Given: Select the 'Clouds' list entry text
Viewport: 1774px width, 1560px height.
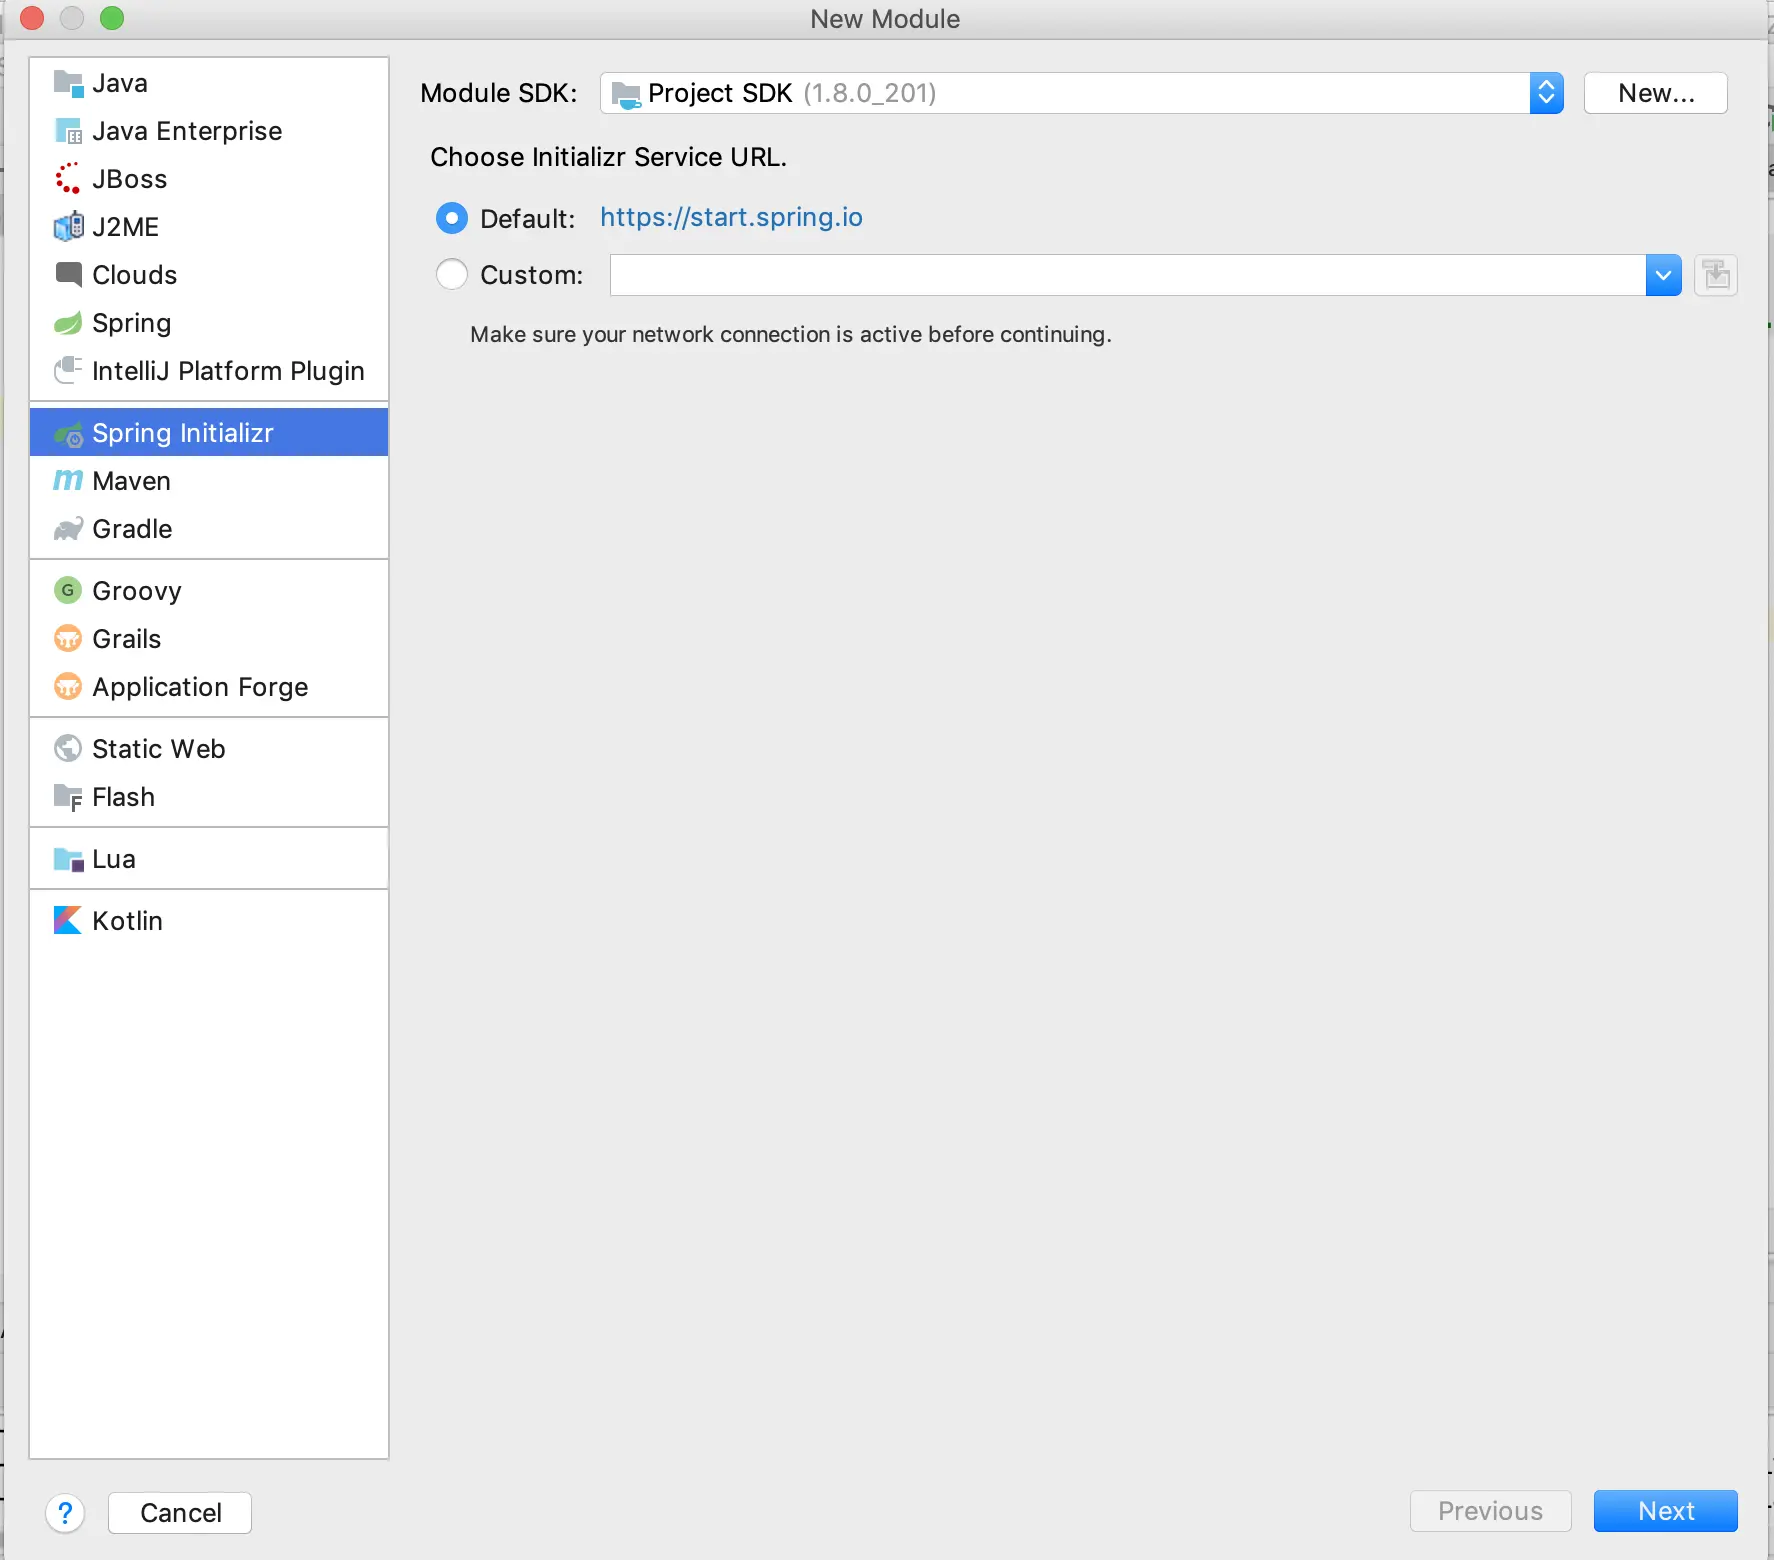Looking at the screenshot, I should click(134, 275).
